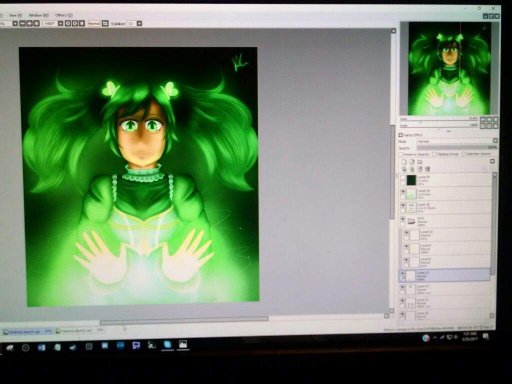
Task: Switch to second document tab
Action: coord(79,331)
